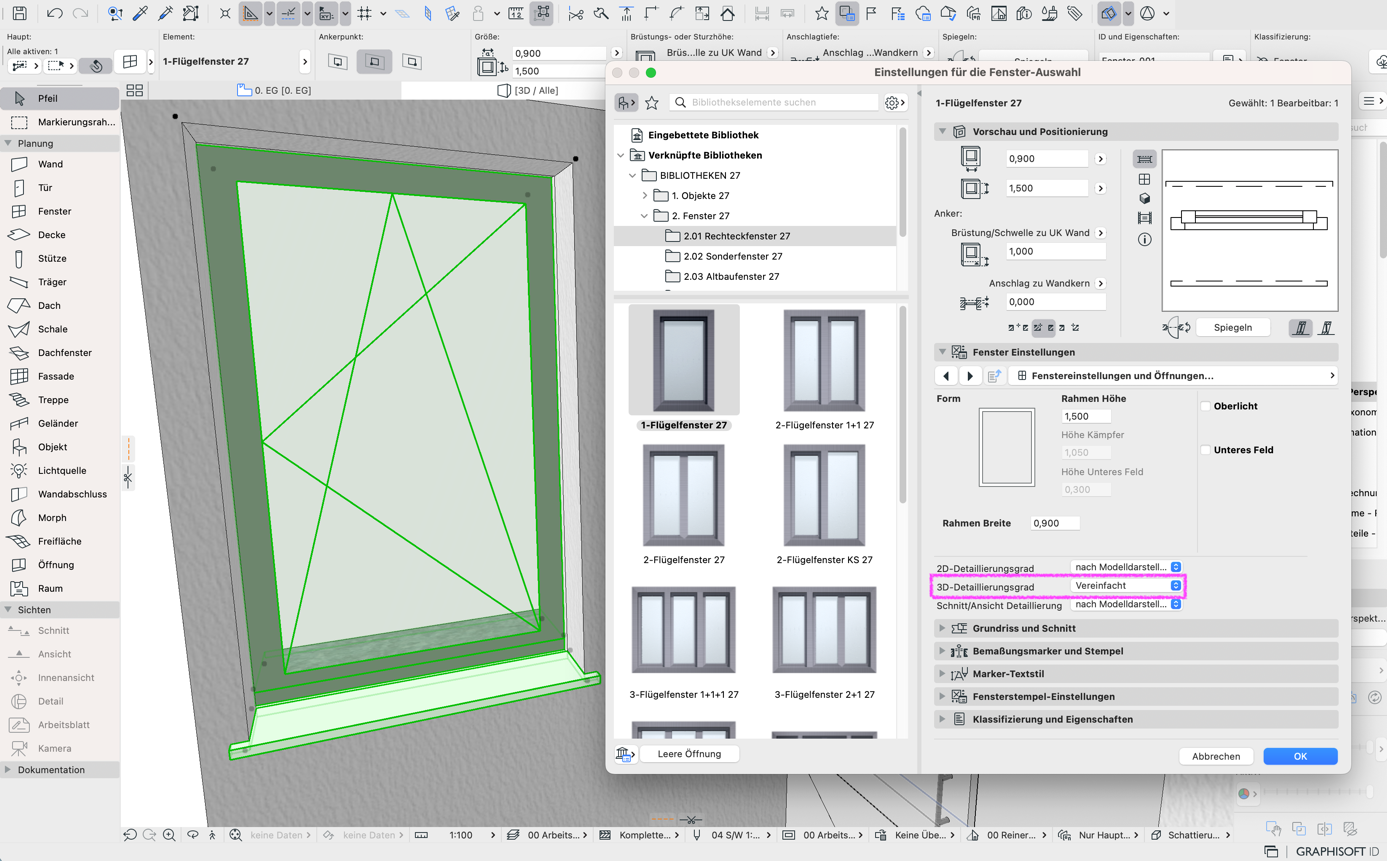Select 2.02 Sonderfenster 27 folder

pos(733,256)
